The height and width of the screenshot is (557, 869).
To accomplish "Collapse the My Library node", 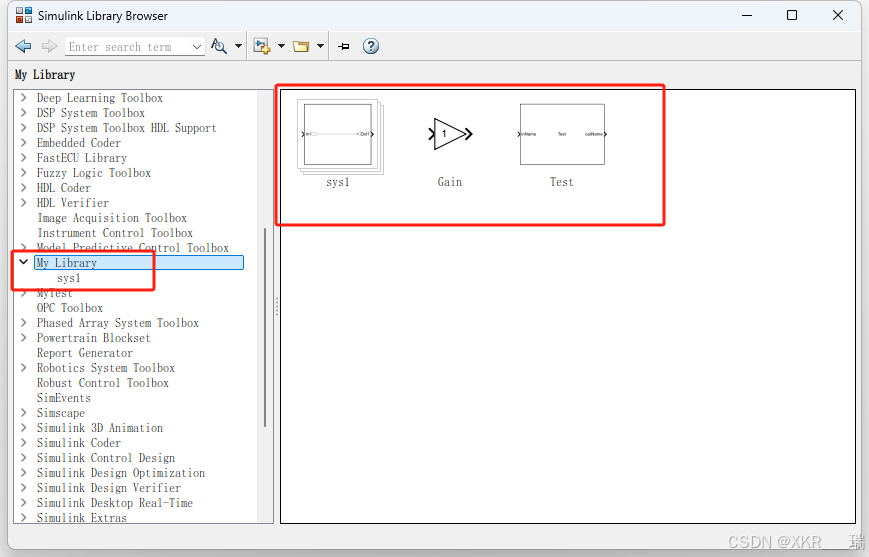I will click(23, 262).
